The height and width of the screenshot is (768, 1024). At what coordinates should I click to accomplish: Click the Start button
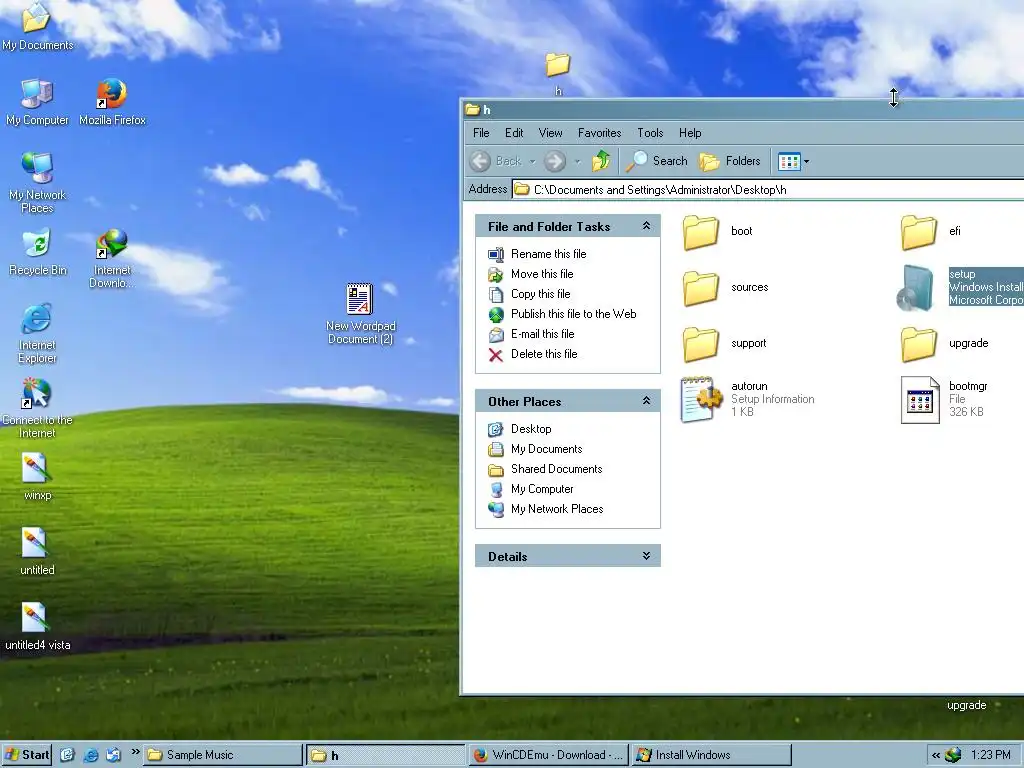tap(26, 755)
